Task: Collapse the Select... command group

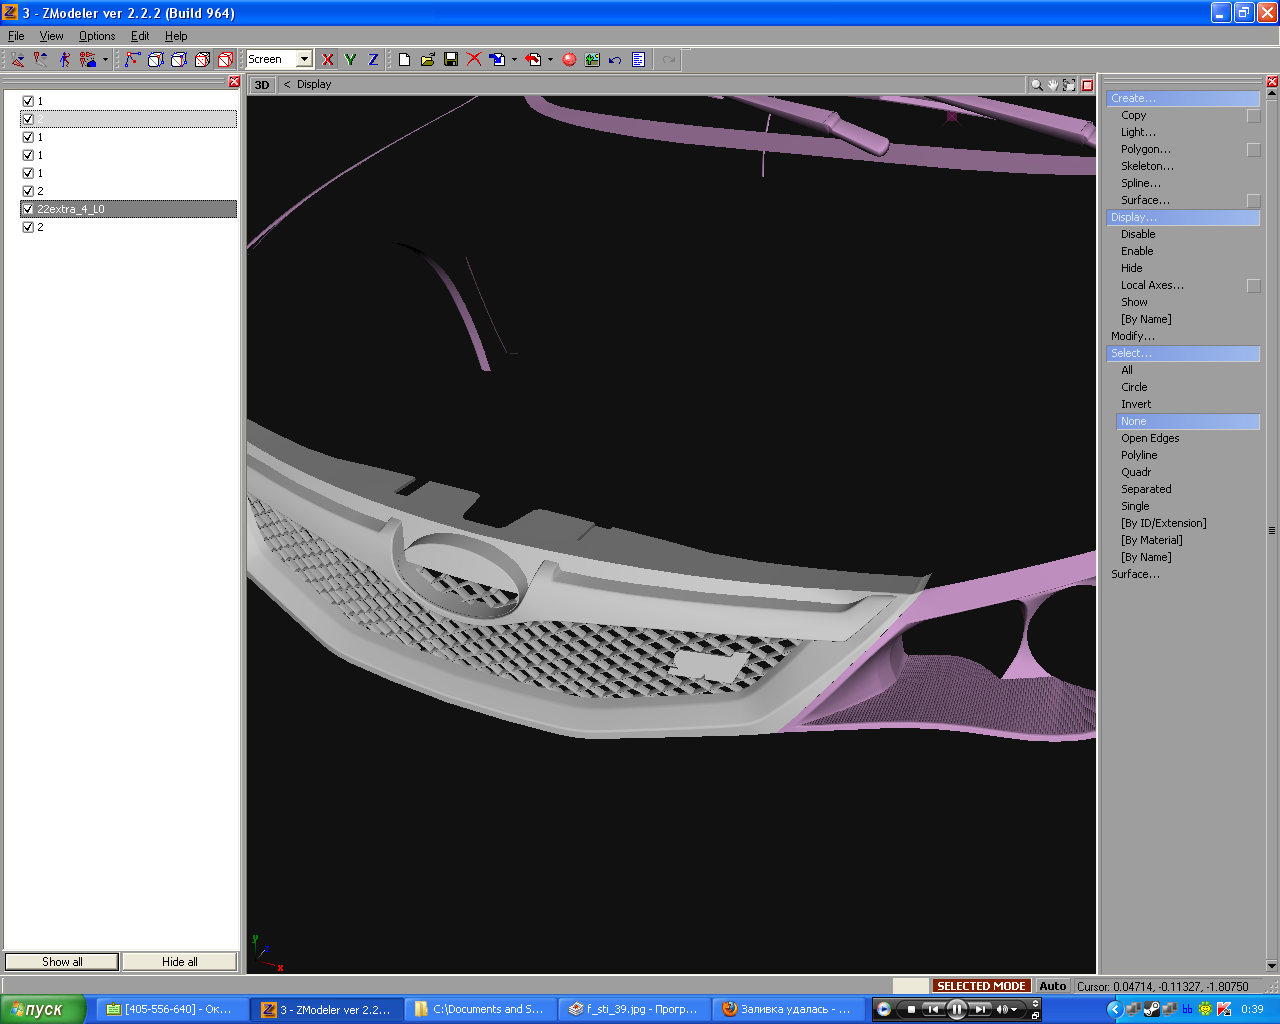Action: click(1183, 354)
